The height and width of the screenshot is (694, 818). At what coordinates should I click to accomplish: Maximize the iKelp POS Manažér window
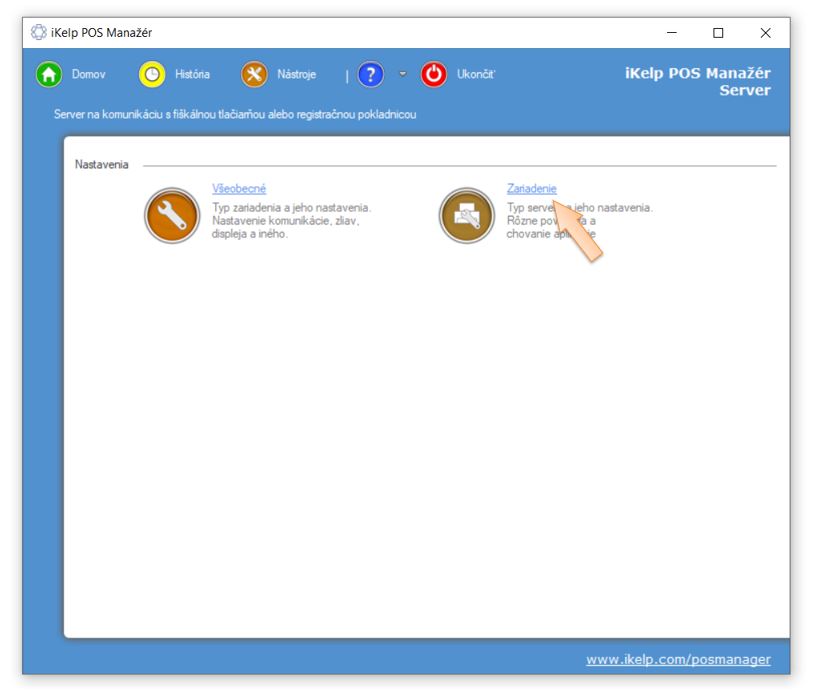(718, 33)
